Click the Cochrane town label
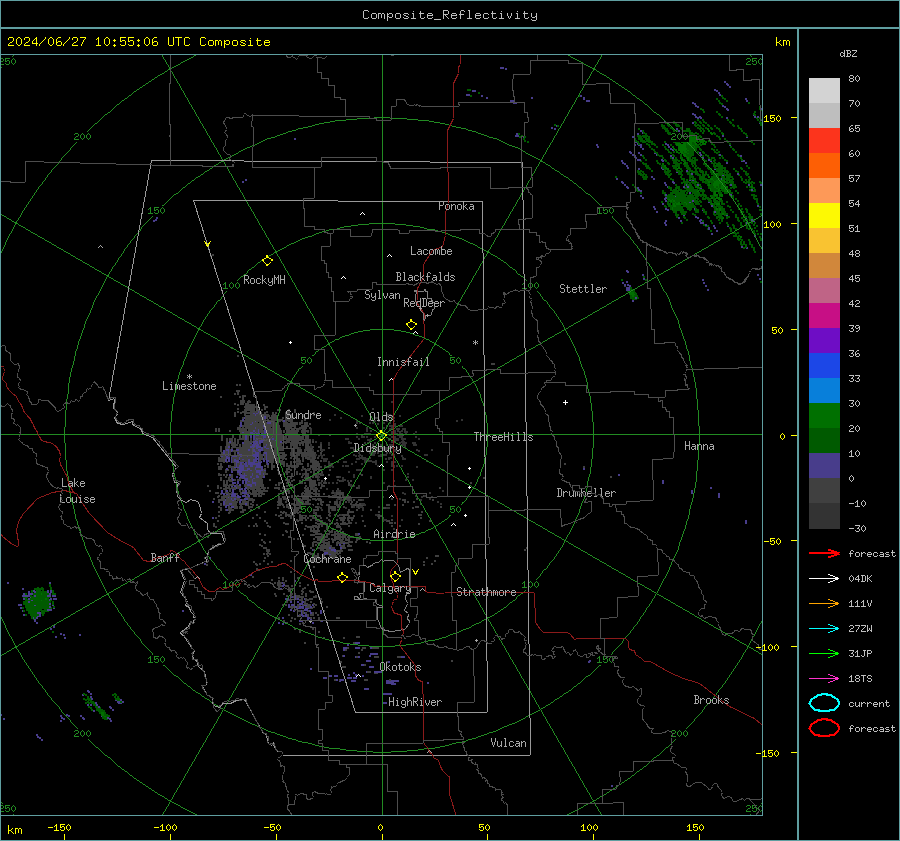 pyautogui.click(x=327, y=559)
